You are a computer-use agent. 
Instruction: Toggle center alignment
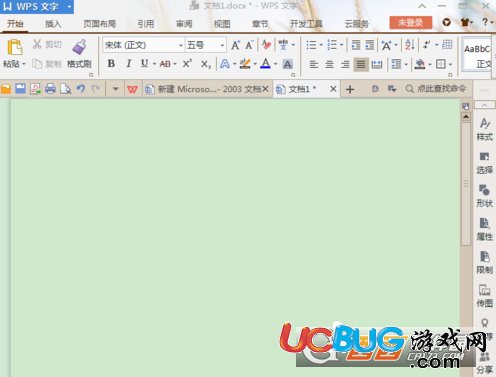[x=329, y=64]
